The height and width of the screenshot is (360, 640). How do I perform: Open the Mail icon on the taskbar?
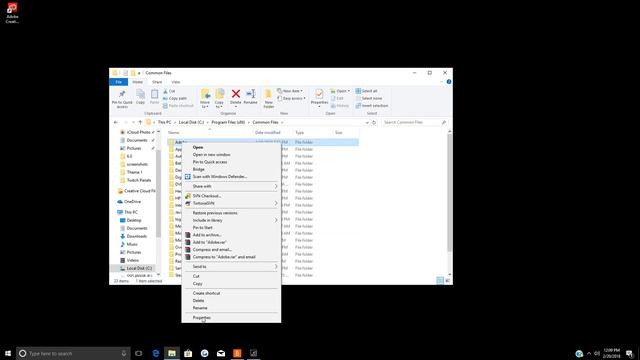(x=221, y=353)
